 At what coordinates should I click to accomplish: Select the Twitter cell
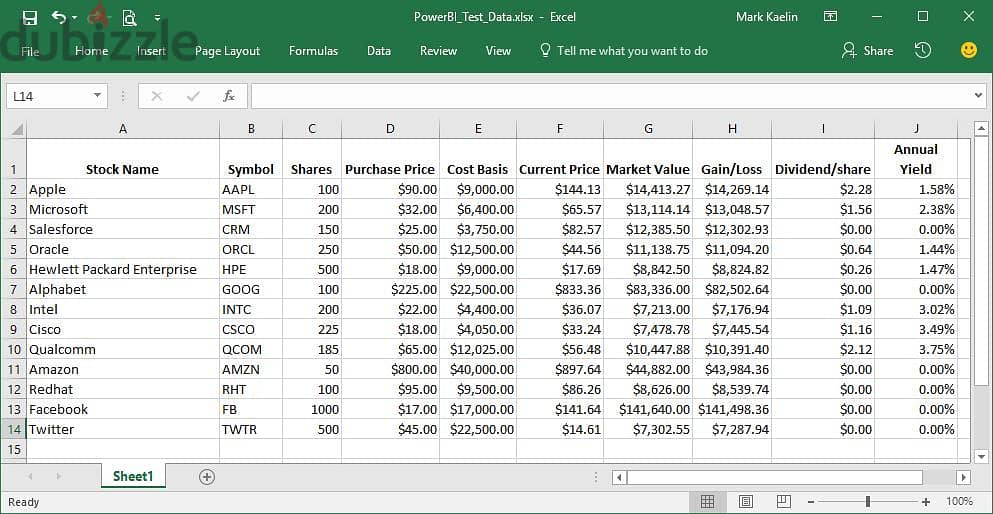click(x=123, y=430)
